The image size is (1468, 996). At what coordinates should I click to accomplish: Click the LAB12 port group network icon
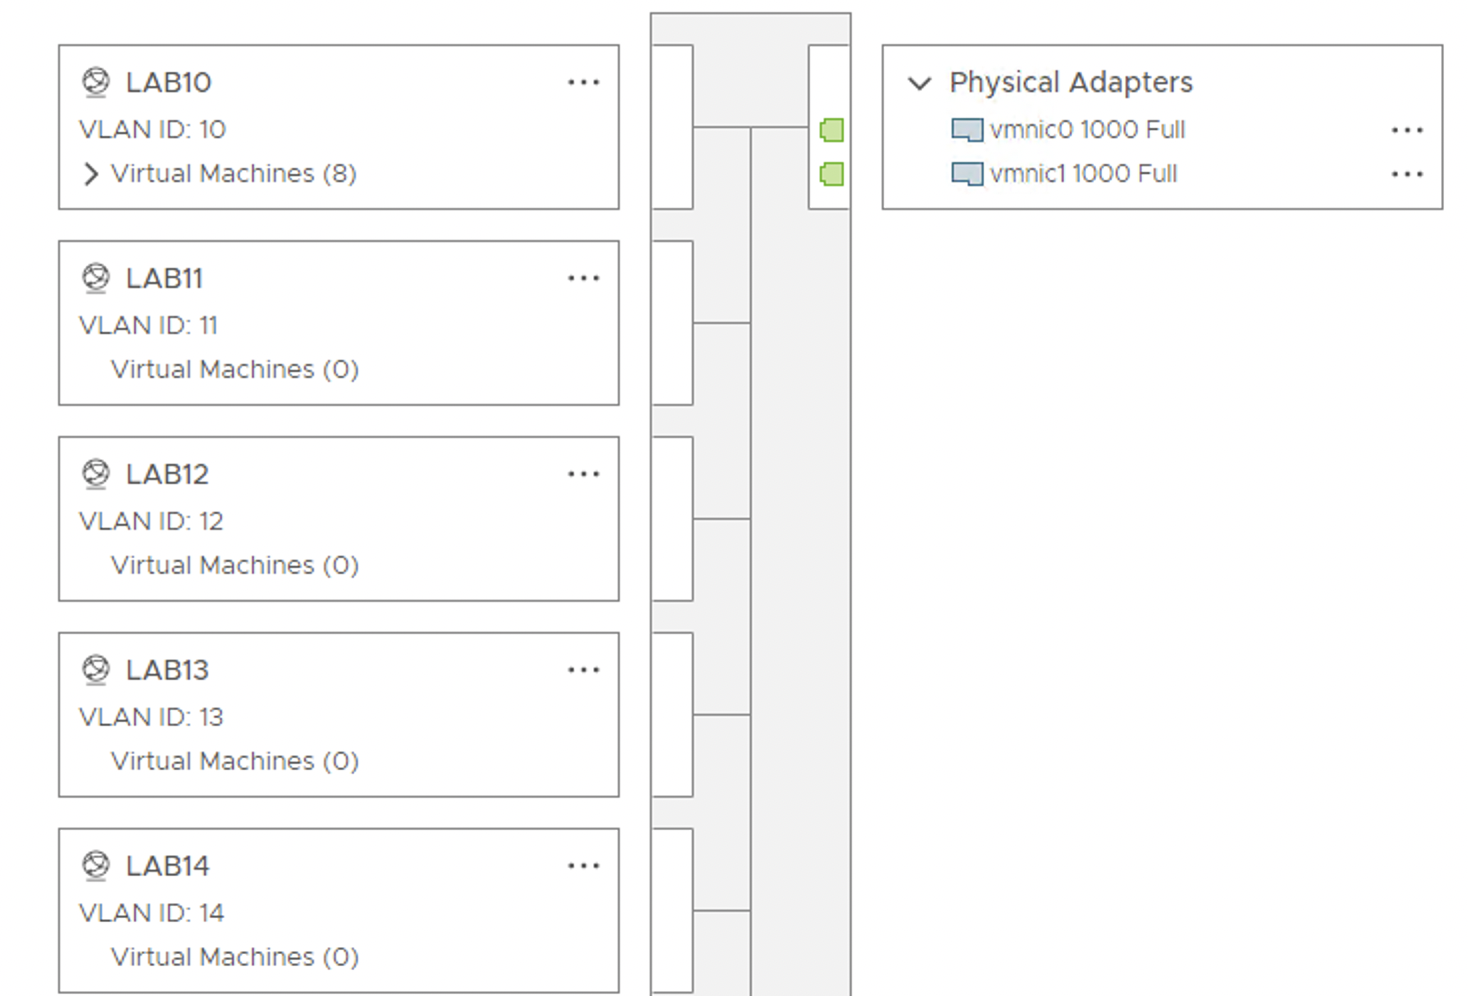coord(96,474)
